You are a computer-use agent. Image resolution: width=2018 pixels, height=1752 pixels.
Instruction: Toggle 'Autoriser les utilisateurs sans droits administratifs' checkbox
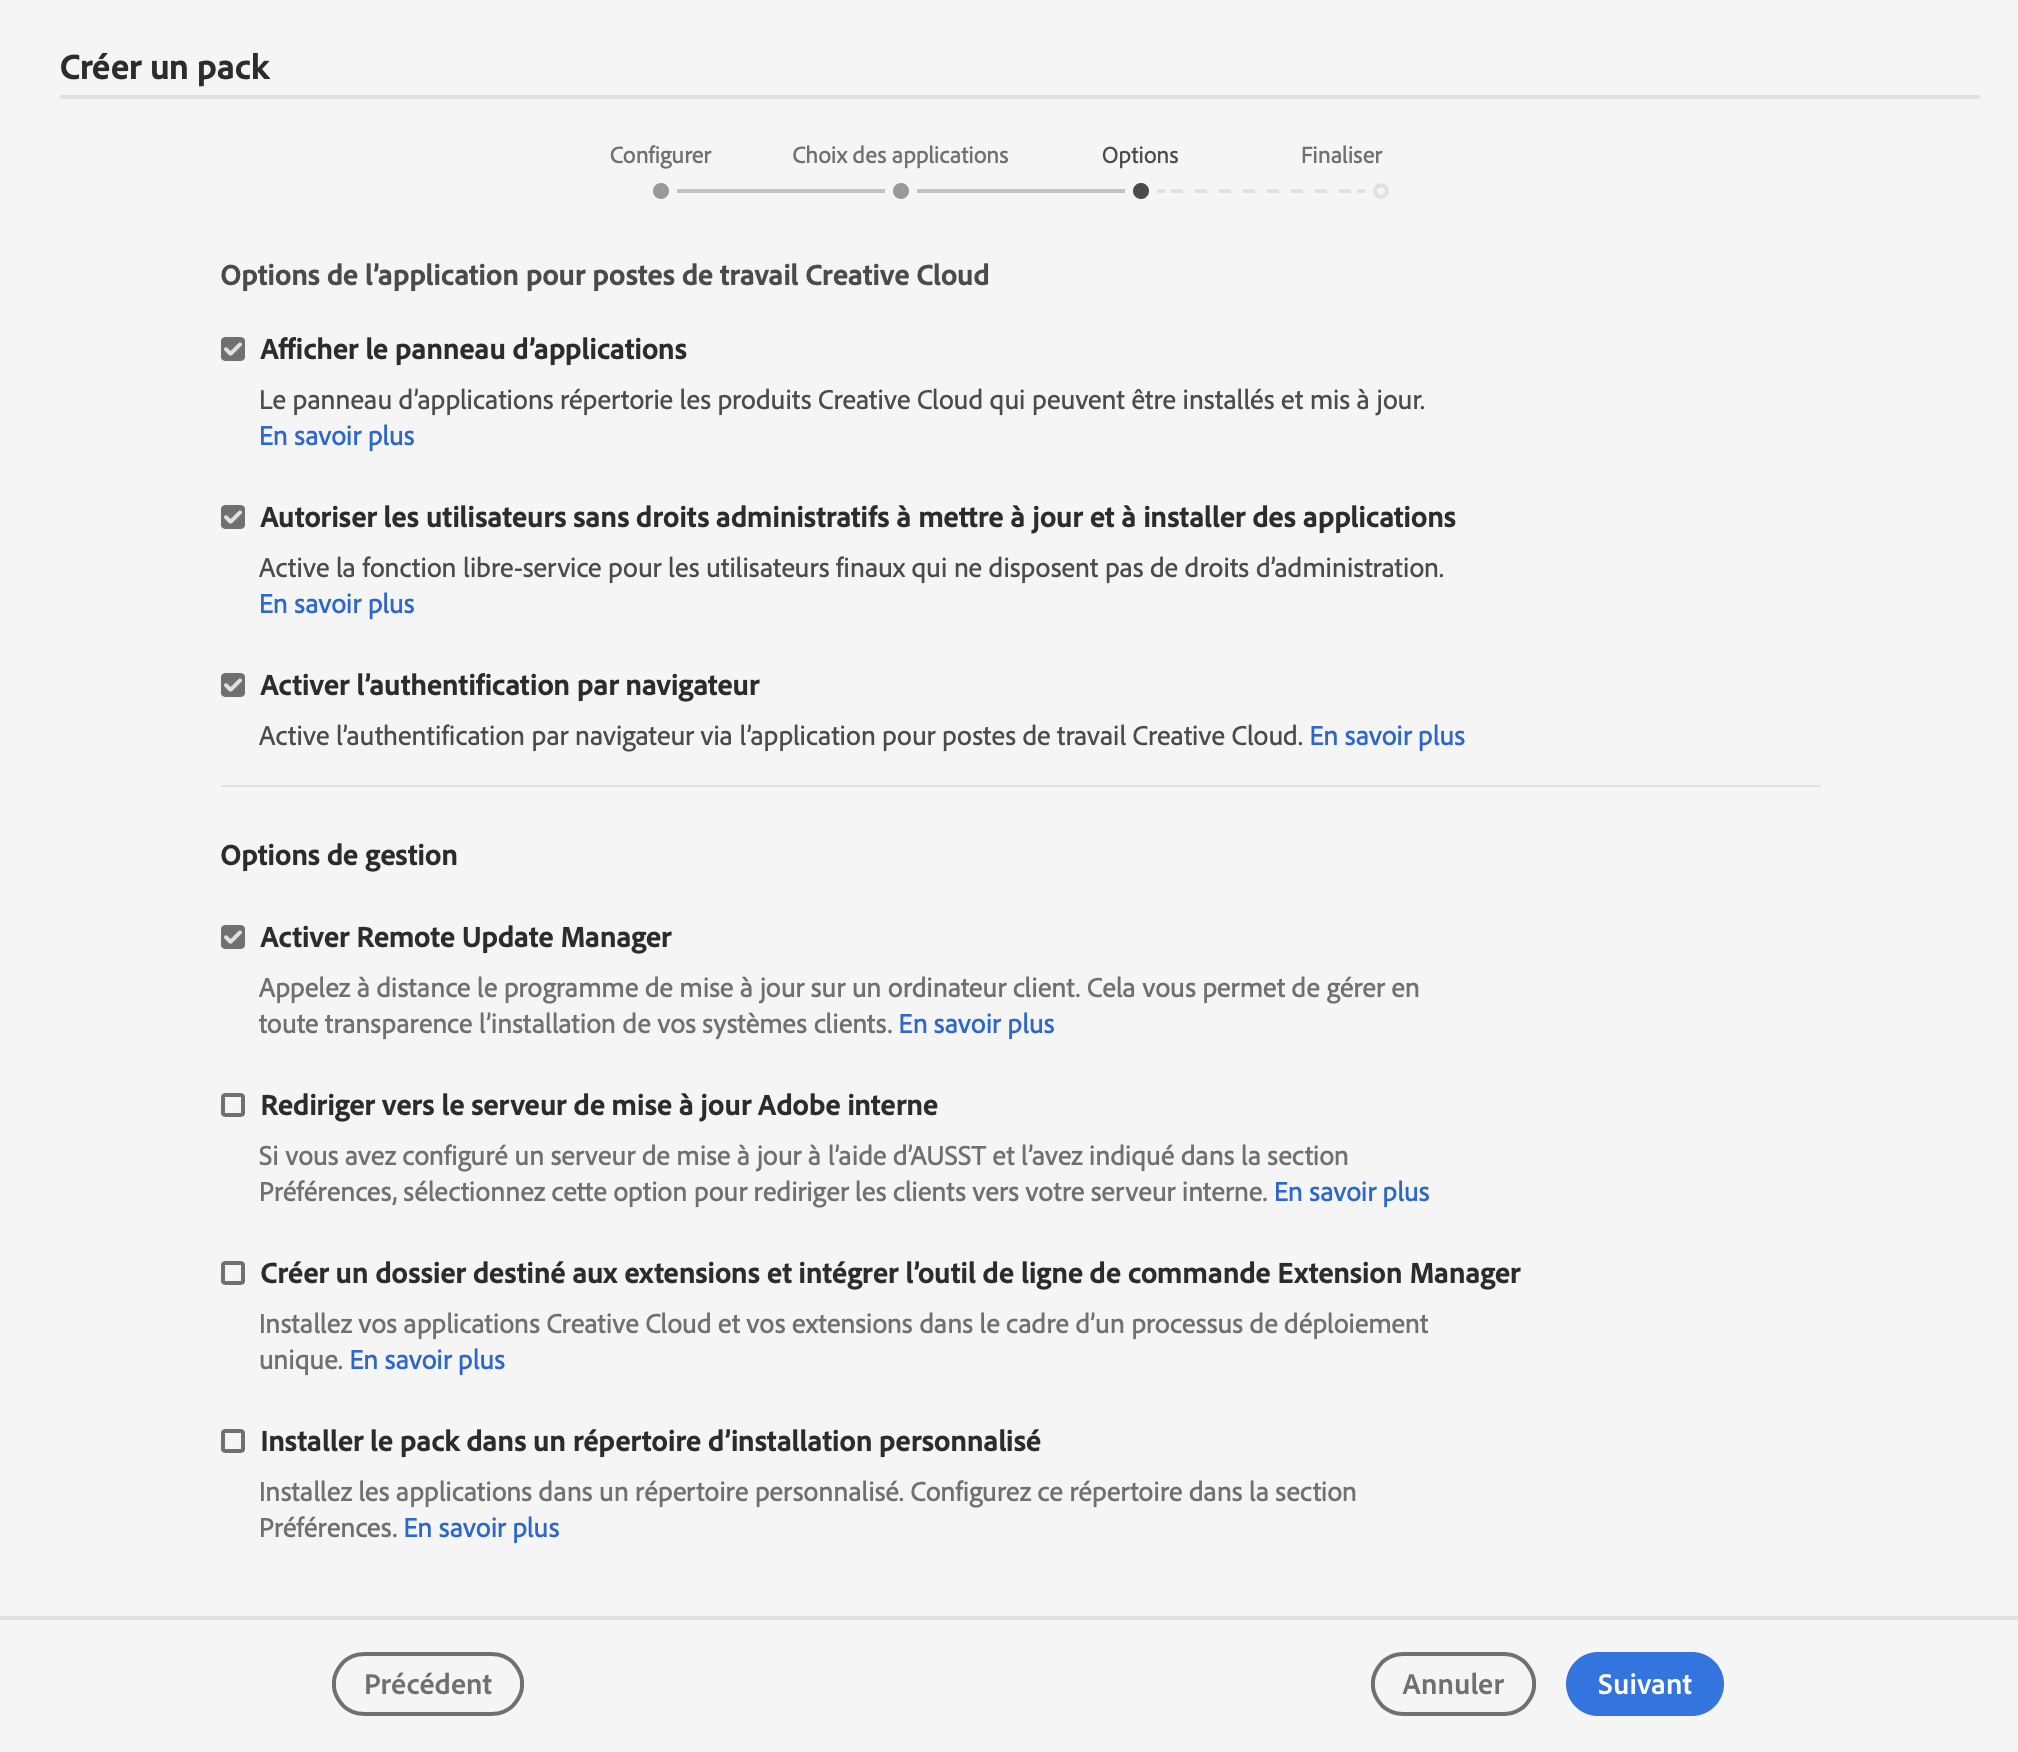tap(233, 517)
